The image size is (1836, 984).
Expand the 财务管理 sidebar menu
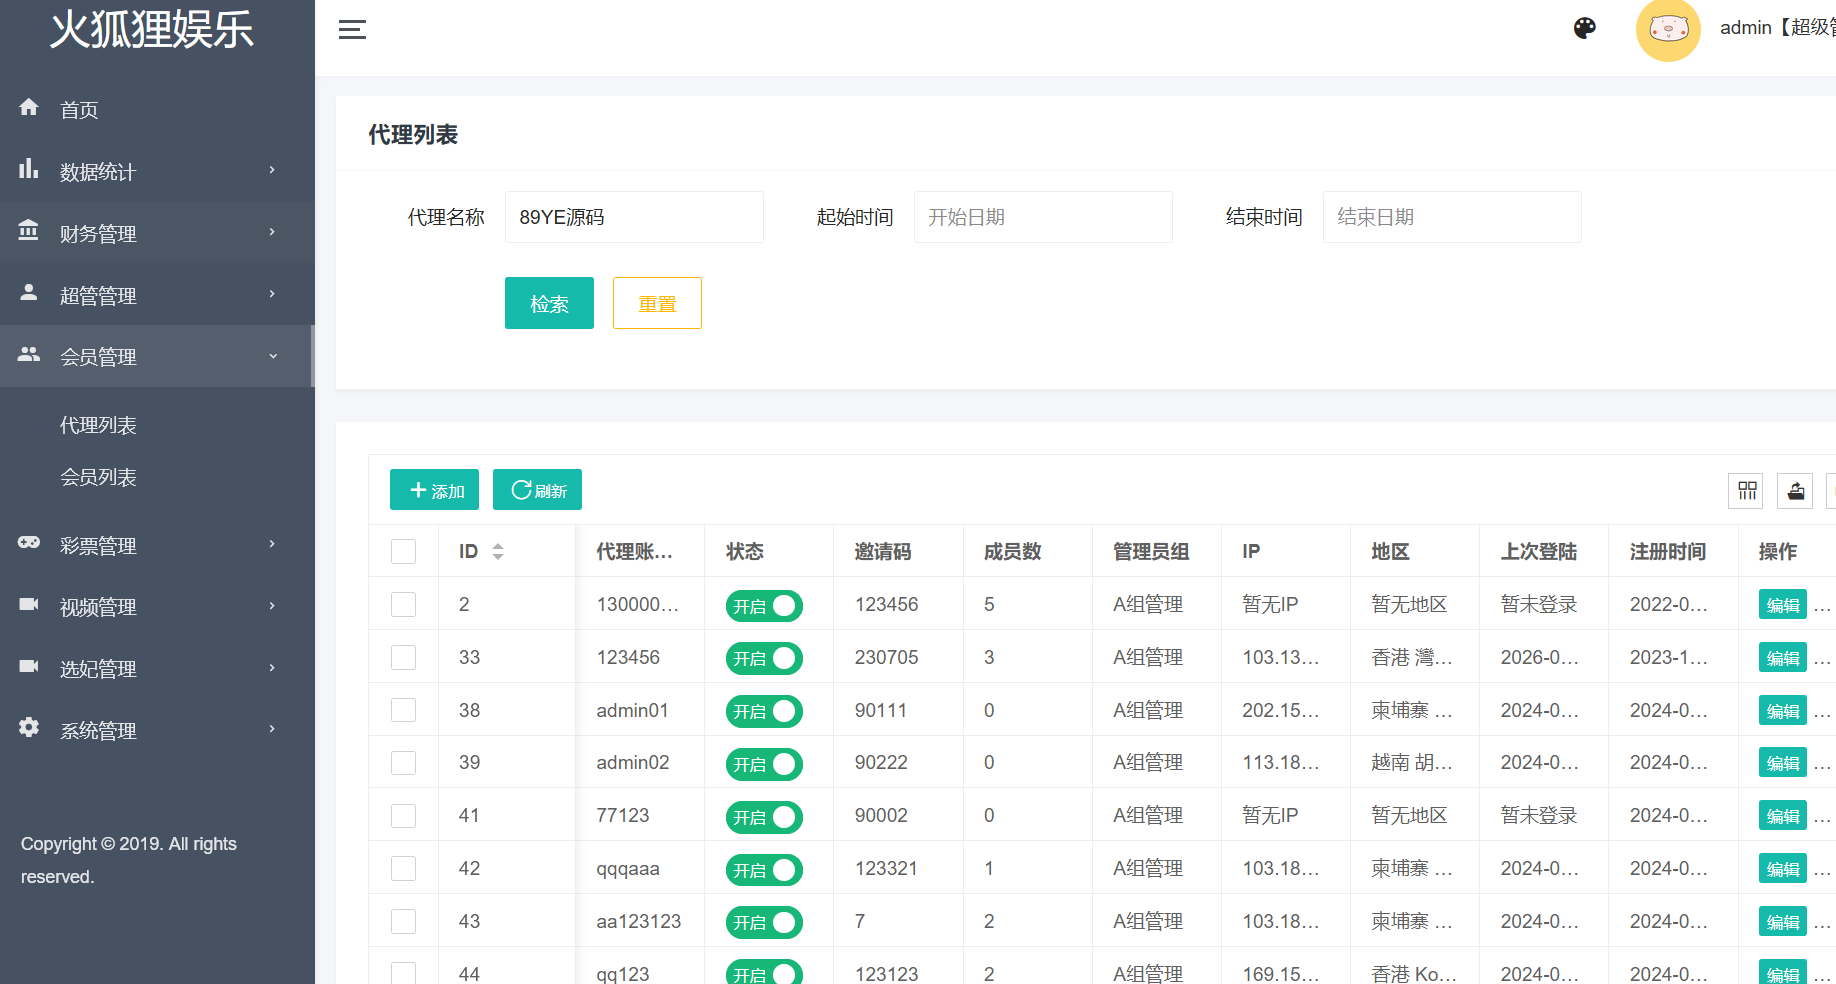coord(157,233)
